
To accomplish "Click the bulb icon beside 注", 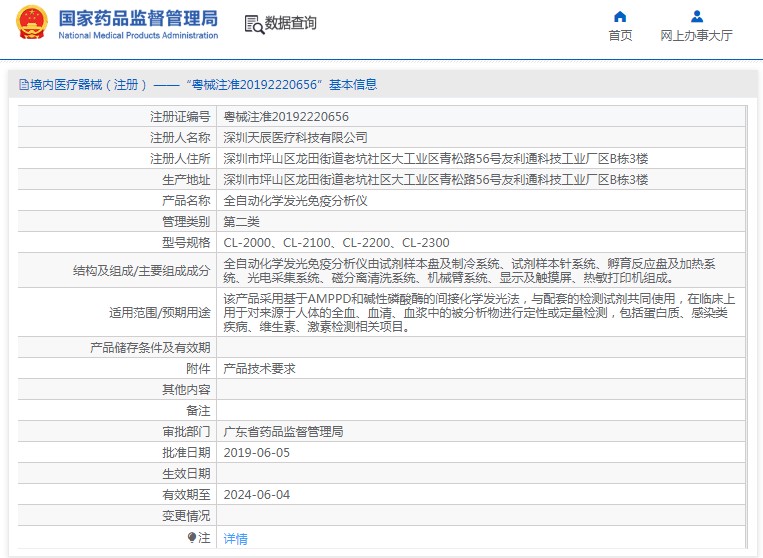I will (x=192, y=537).
